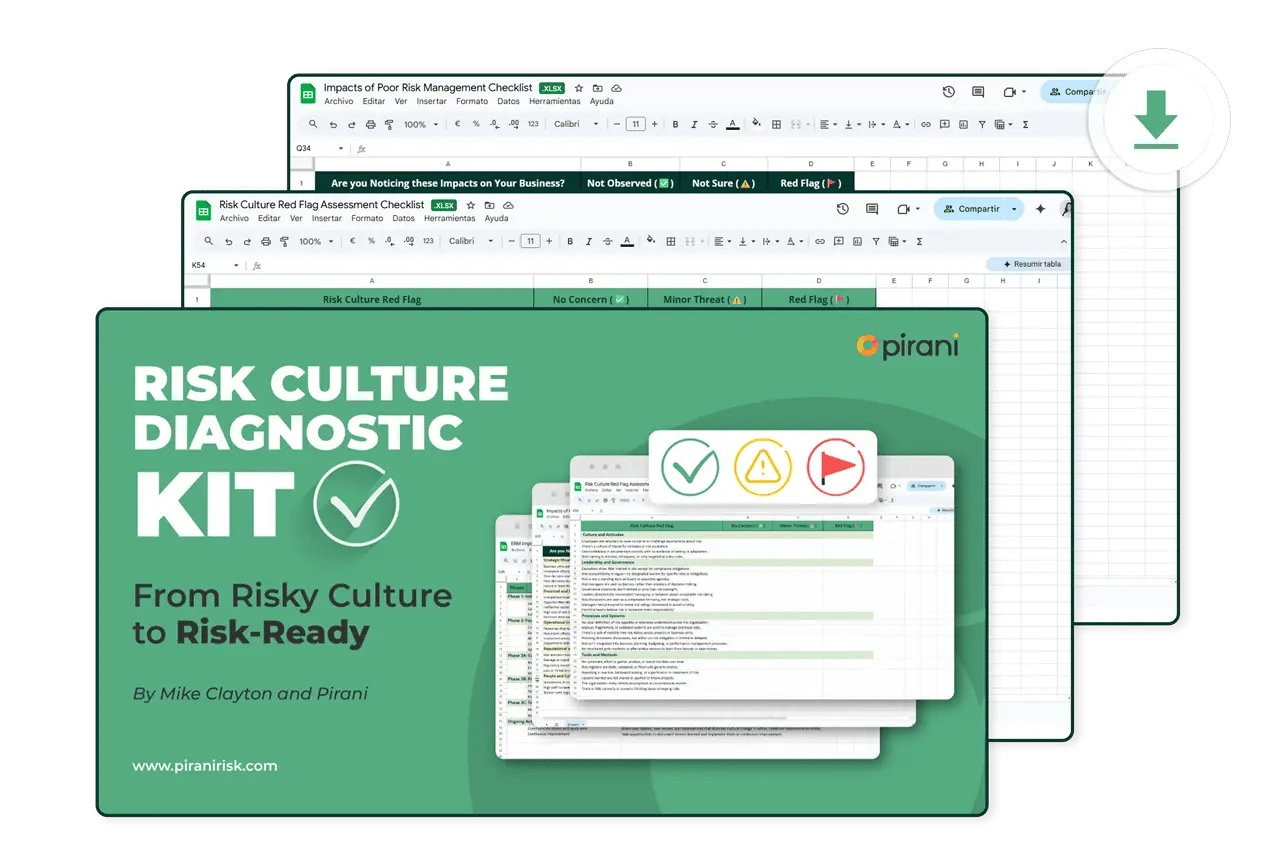Click the print icon in the toolbar
This screenshot has height=854, width=1280.
pos(264,241)
